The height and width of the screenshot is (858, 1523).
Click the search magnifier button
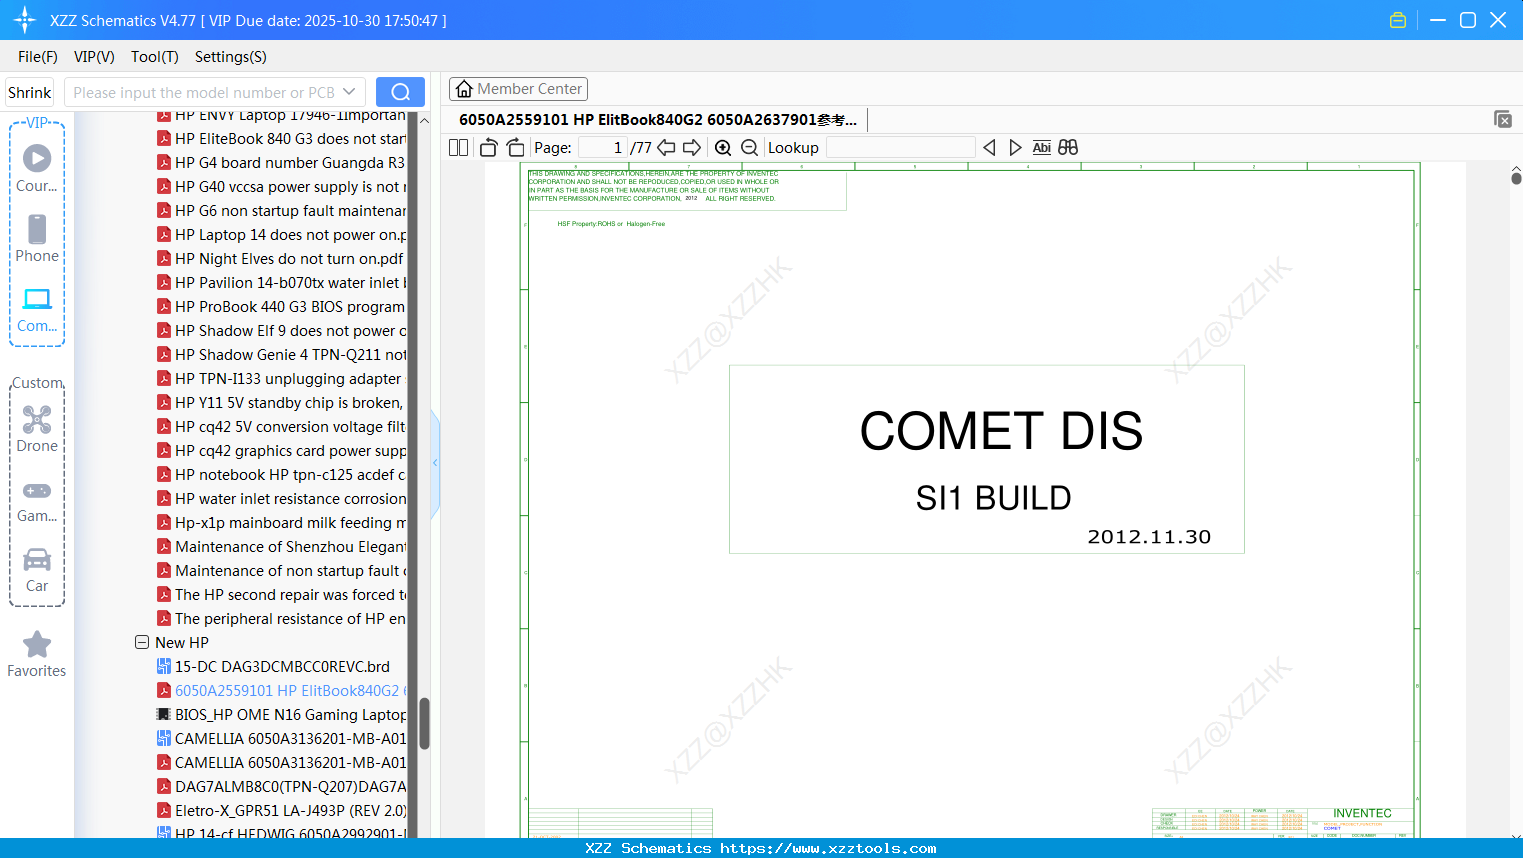point(400,92)
